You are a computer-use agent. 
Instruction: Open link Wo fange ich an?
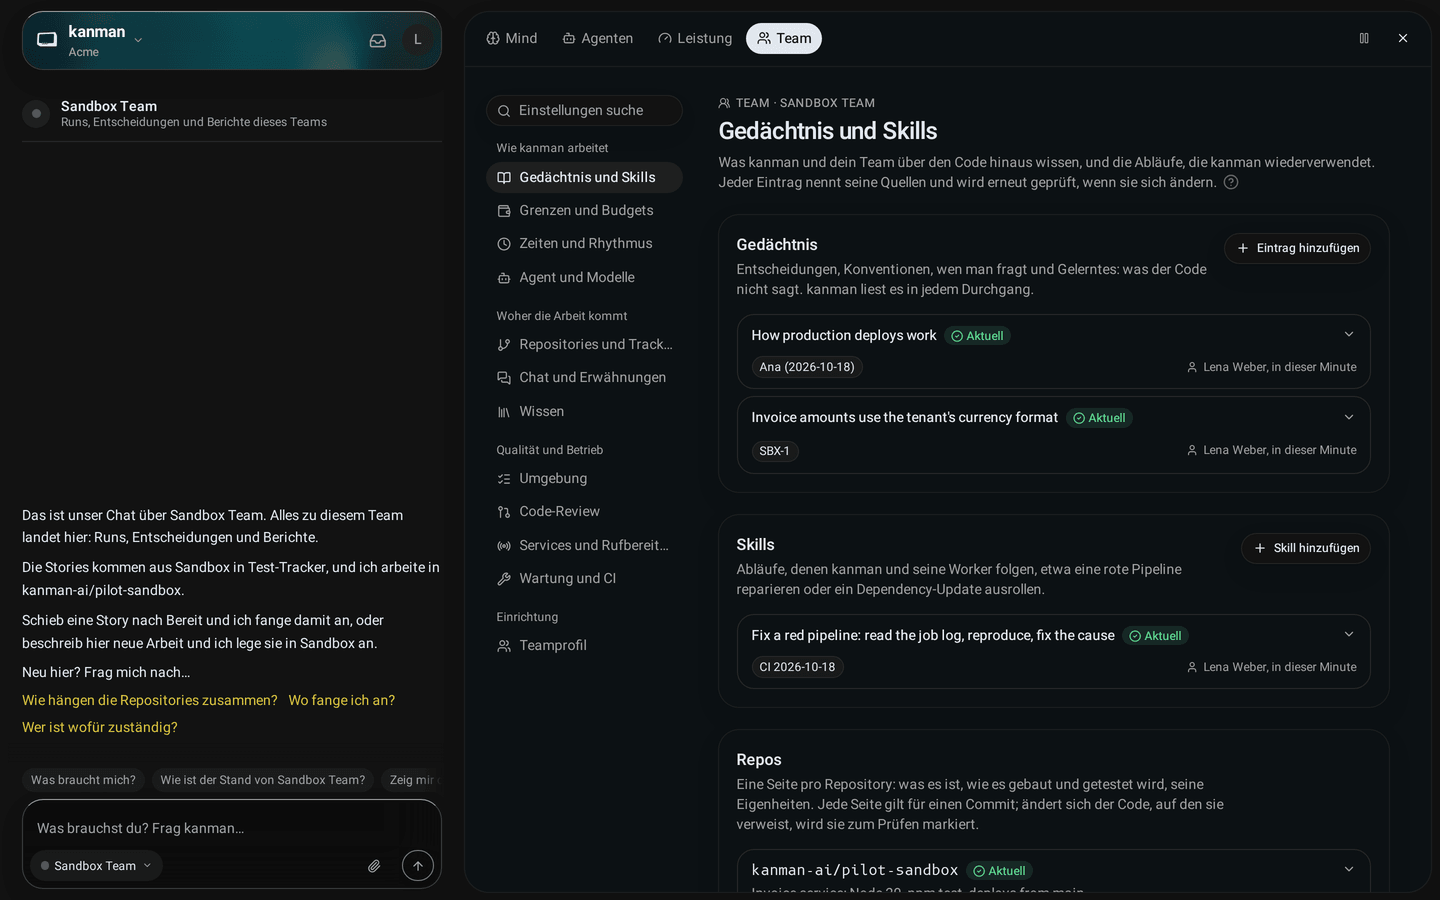click(342, 700)
